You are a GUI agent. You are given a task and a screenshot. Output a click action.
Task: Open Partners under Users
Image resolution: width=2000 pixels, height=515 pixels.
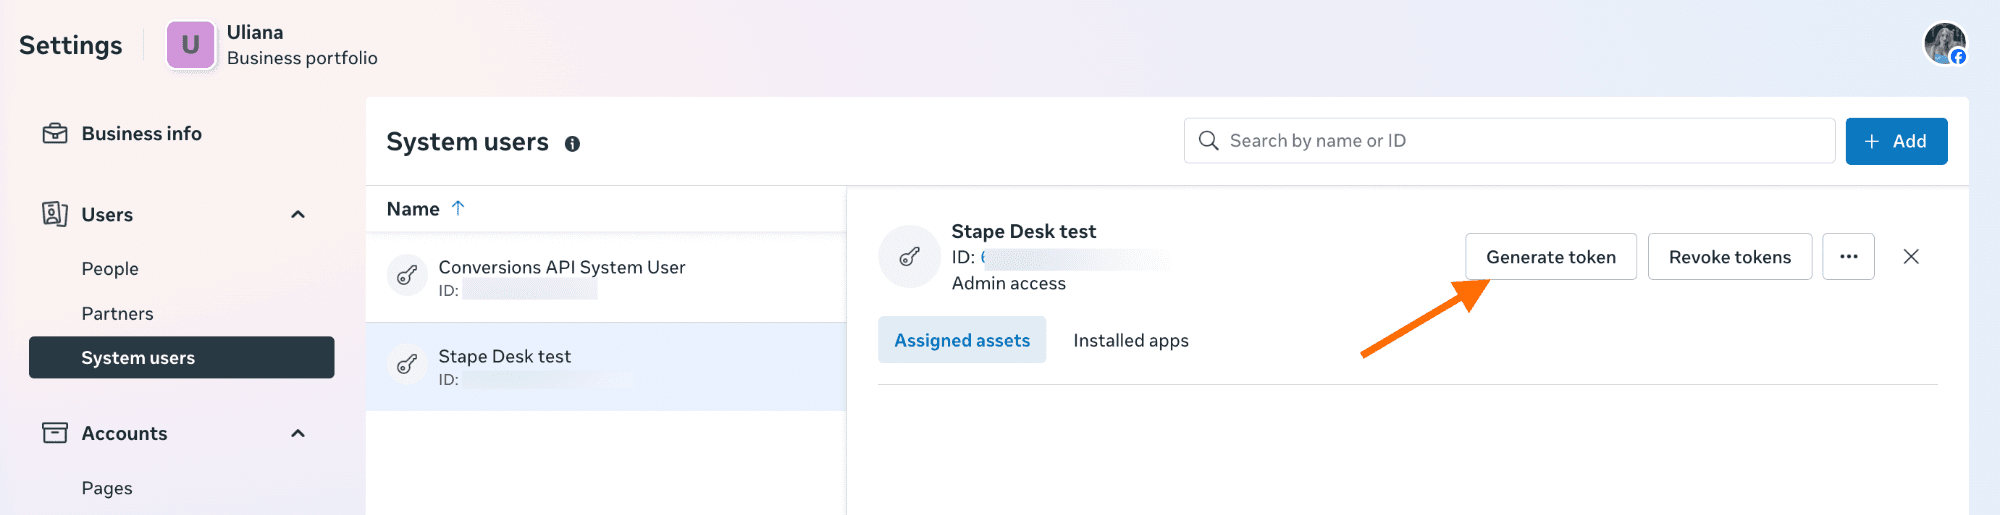(117, 314)
